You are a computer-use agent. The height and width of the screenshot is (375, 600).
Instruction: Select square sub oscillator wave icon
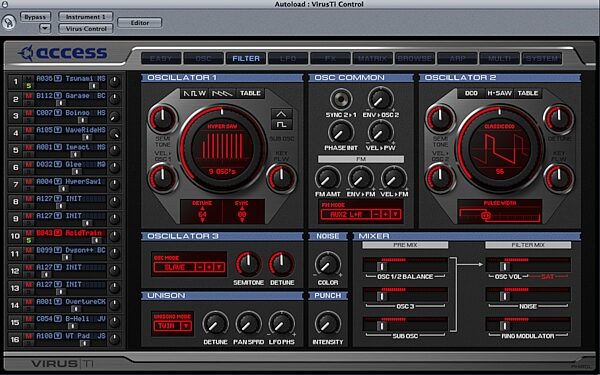point(281,124)
